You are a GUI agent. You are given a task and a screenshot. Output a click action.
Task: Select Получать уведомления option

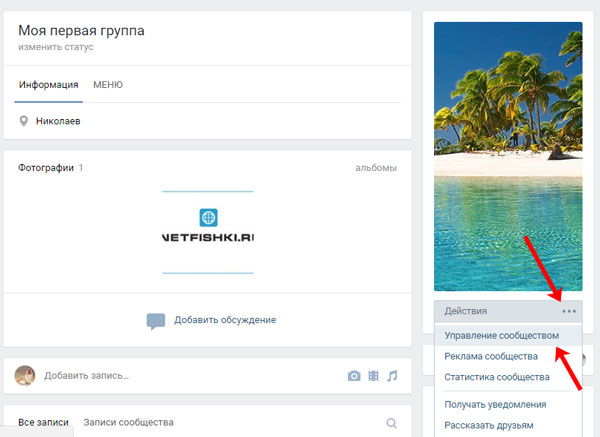click(495, 404)
